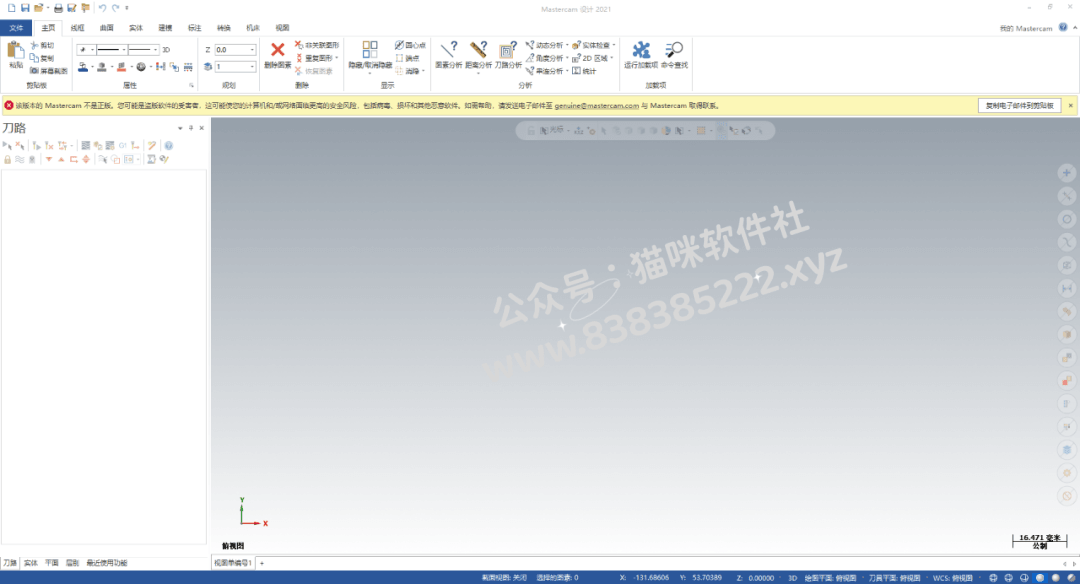Screen dimensions: 1080x584
Task: Click 剪切 cut in the clipboard group
Action: pyautogui.click(x=41, y=45)
